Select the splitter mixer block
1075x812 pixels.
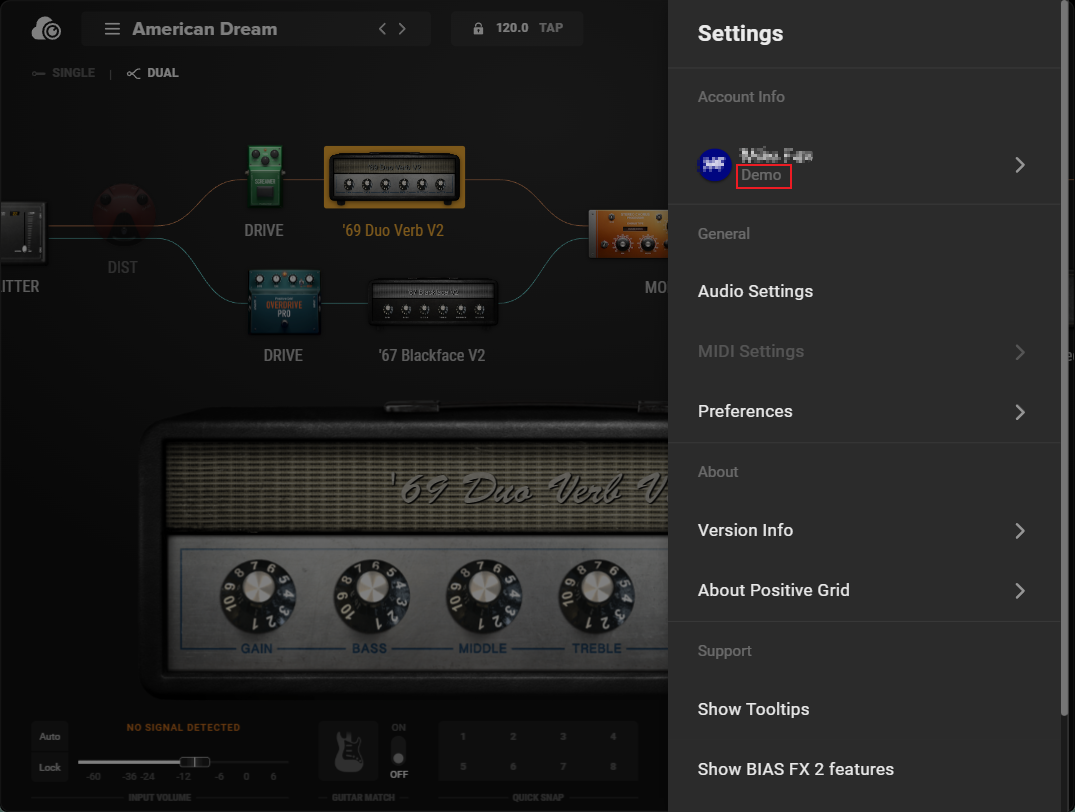(x=23, y=232)
